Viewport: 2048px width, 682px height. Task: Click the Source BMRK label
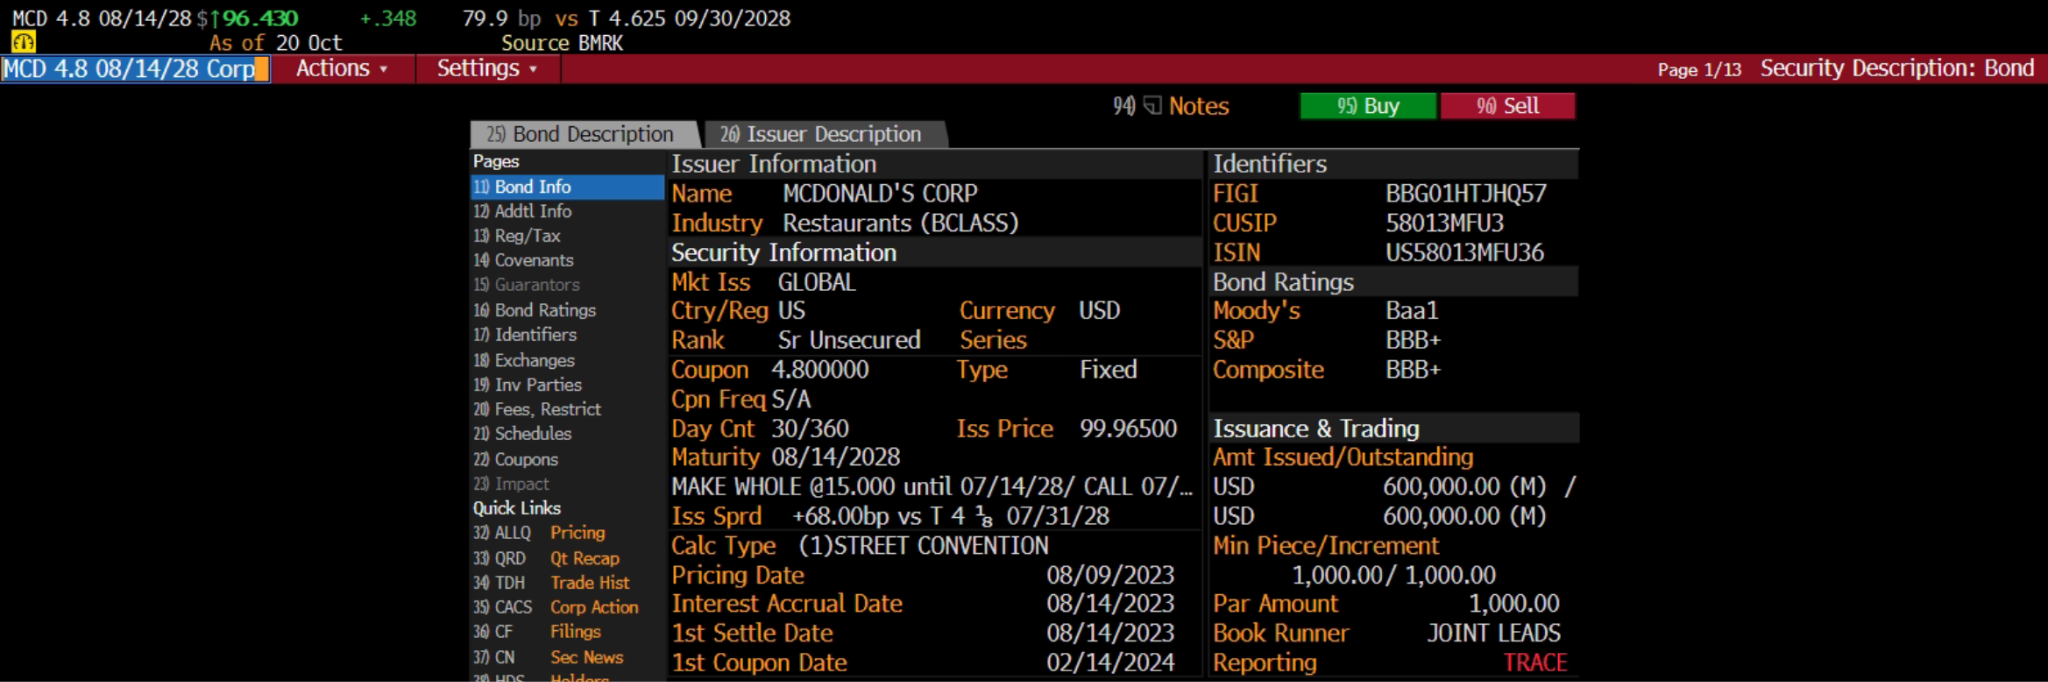point(562,43)
